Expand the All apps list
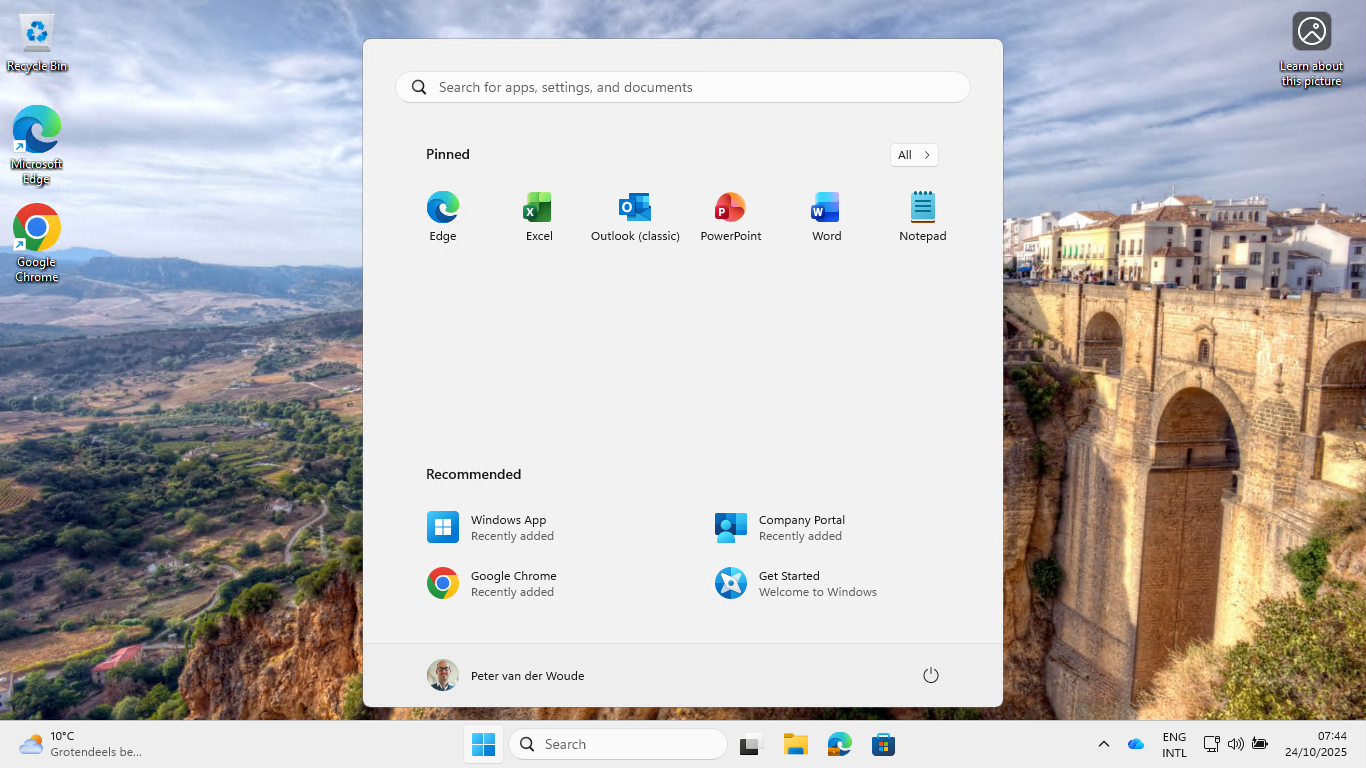This screenshot has width=1366, height=768. coord(914,155)
